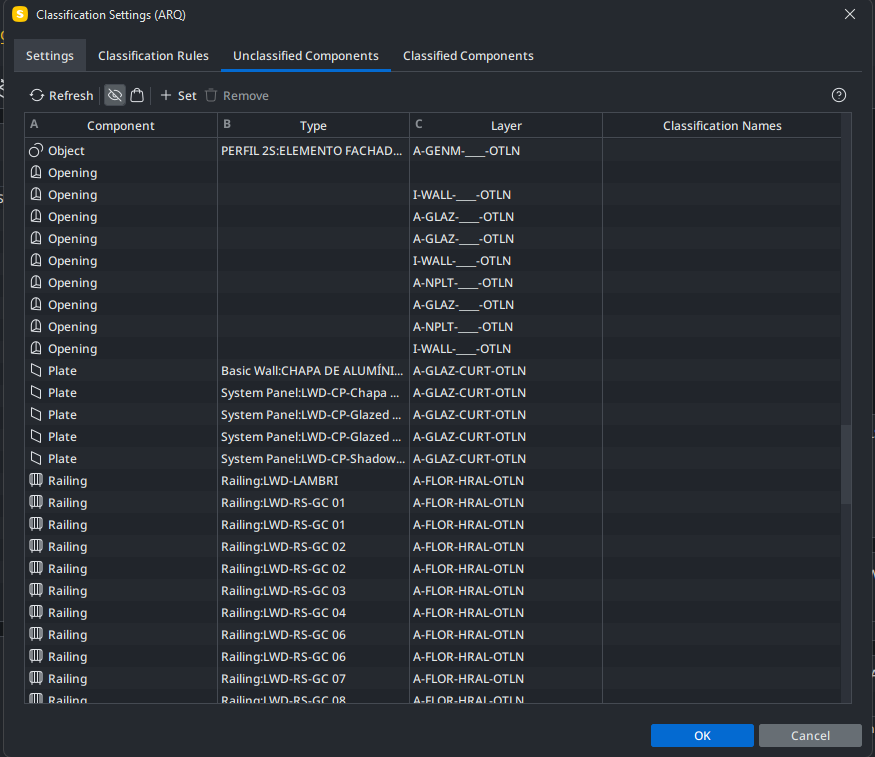This screenshot has height=757, width=875.
Task: Click the Plate icon for Basic Wall:CHAPA DE ALUMÍNI row
Action: pos(36,370)
